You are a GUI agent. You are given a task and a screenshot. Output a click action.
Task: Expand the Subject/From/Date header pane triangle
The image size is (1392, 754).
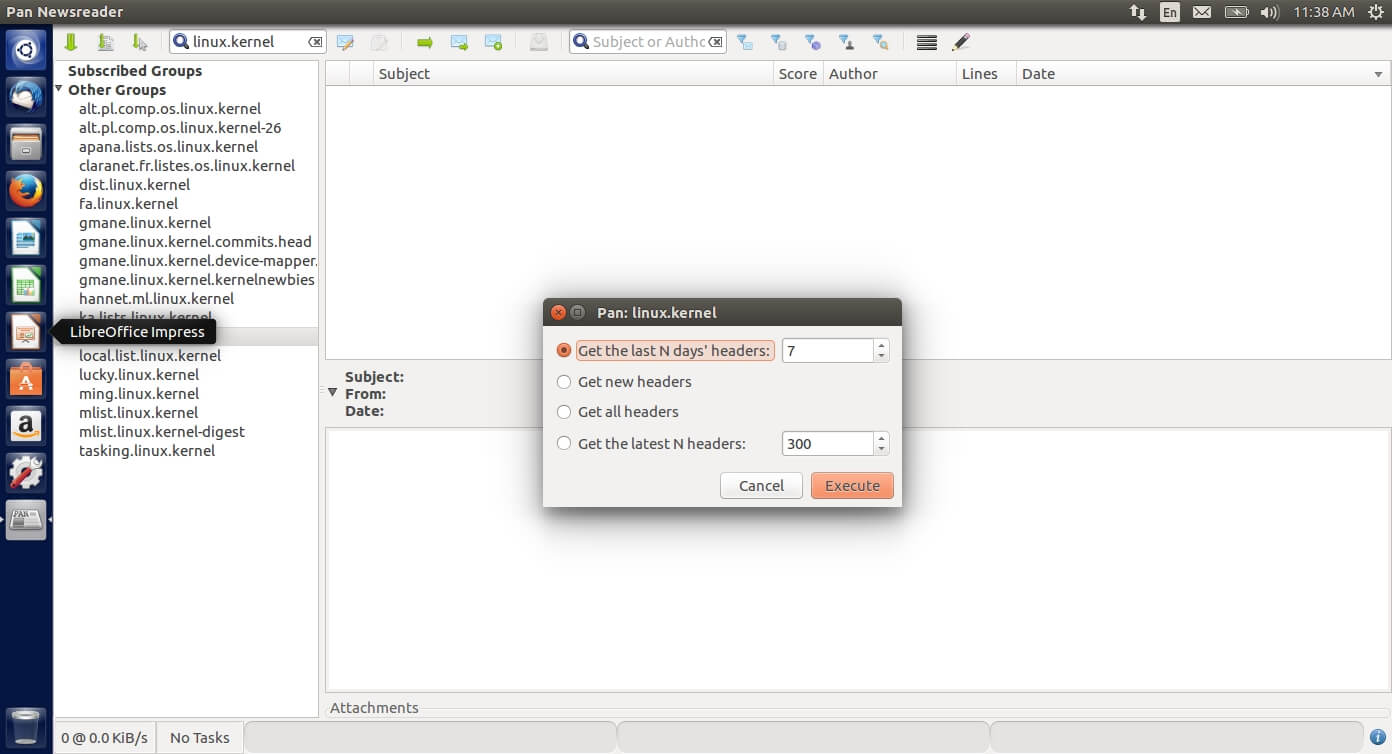332,393
